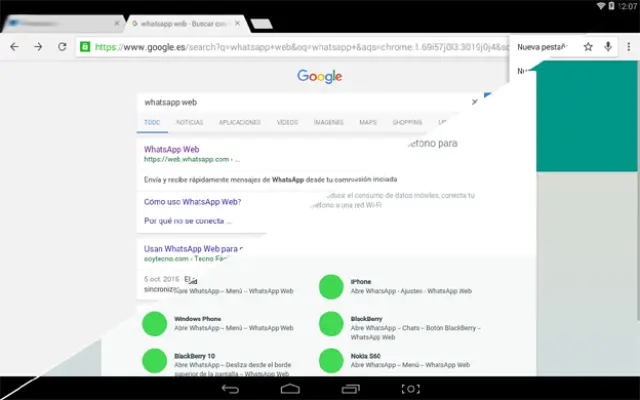Tap the screenshot icon in the navigation bar
The height and width of the screenshot is (400, 640).
point(410,388)
